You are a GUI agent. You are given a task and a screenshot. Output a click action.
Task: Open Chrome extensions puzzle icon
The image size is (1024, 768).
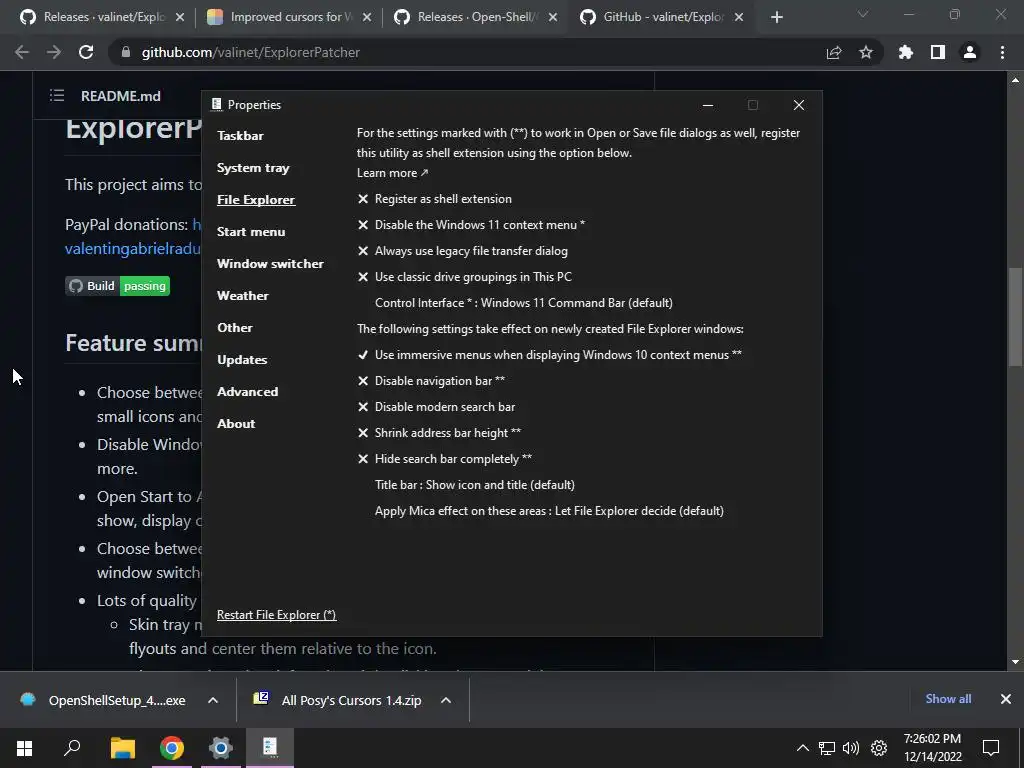pos(906,52)
